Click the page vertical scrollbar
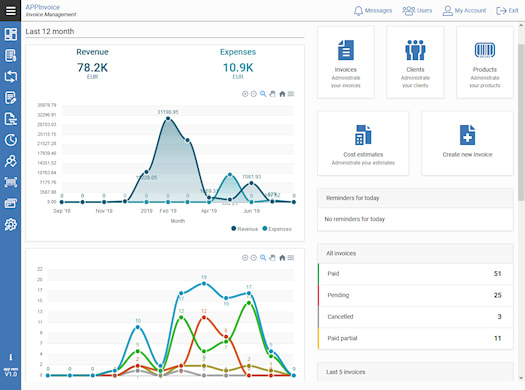Image resolution: width=525 pixels, height=390 pixels. pyautogui.click(x=521, y=122)
